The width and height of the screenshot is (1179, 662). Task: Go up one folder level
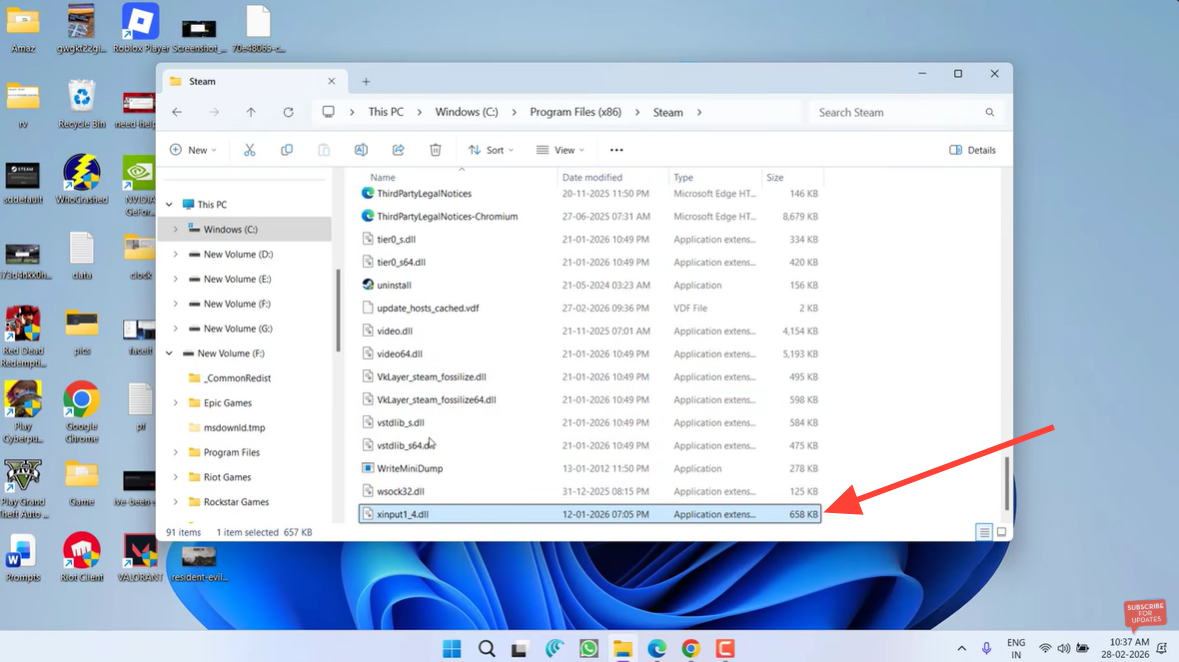click(251, 113)
